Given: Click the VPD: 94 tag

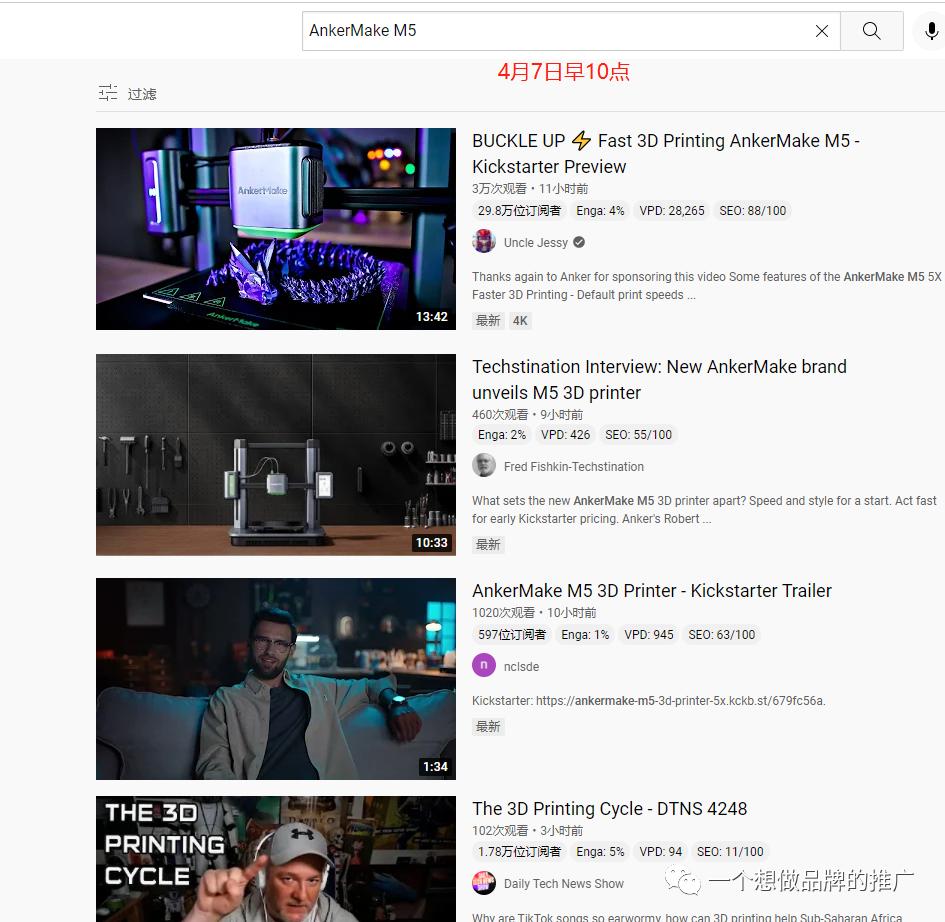Looking at the screenshot, I should point(661,851).
